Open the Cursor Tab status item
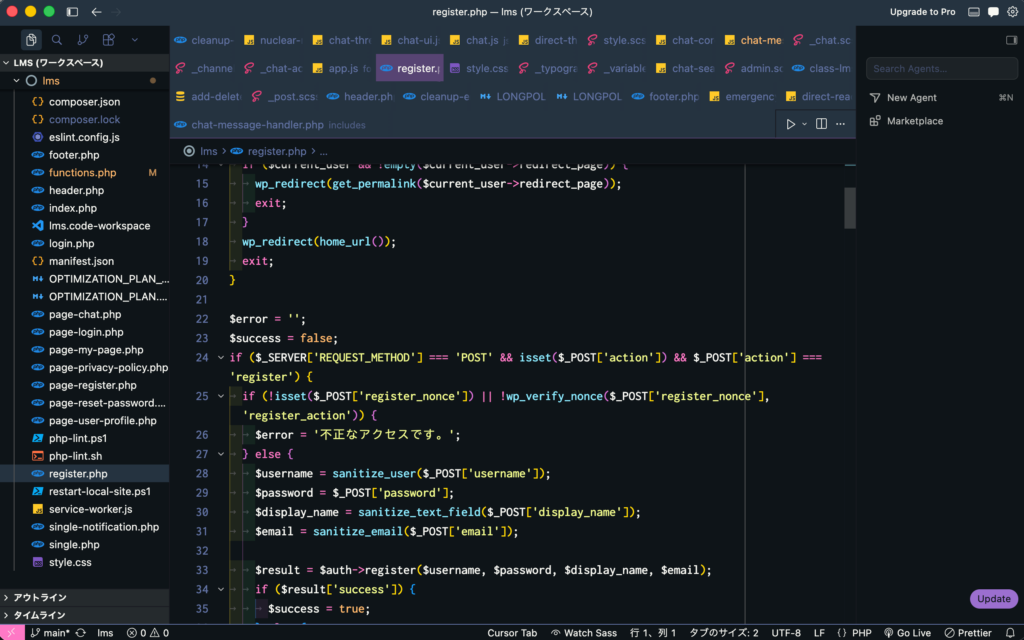The image size is (1024, 640). (x=512, y=632)
